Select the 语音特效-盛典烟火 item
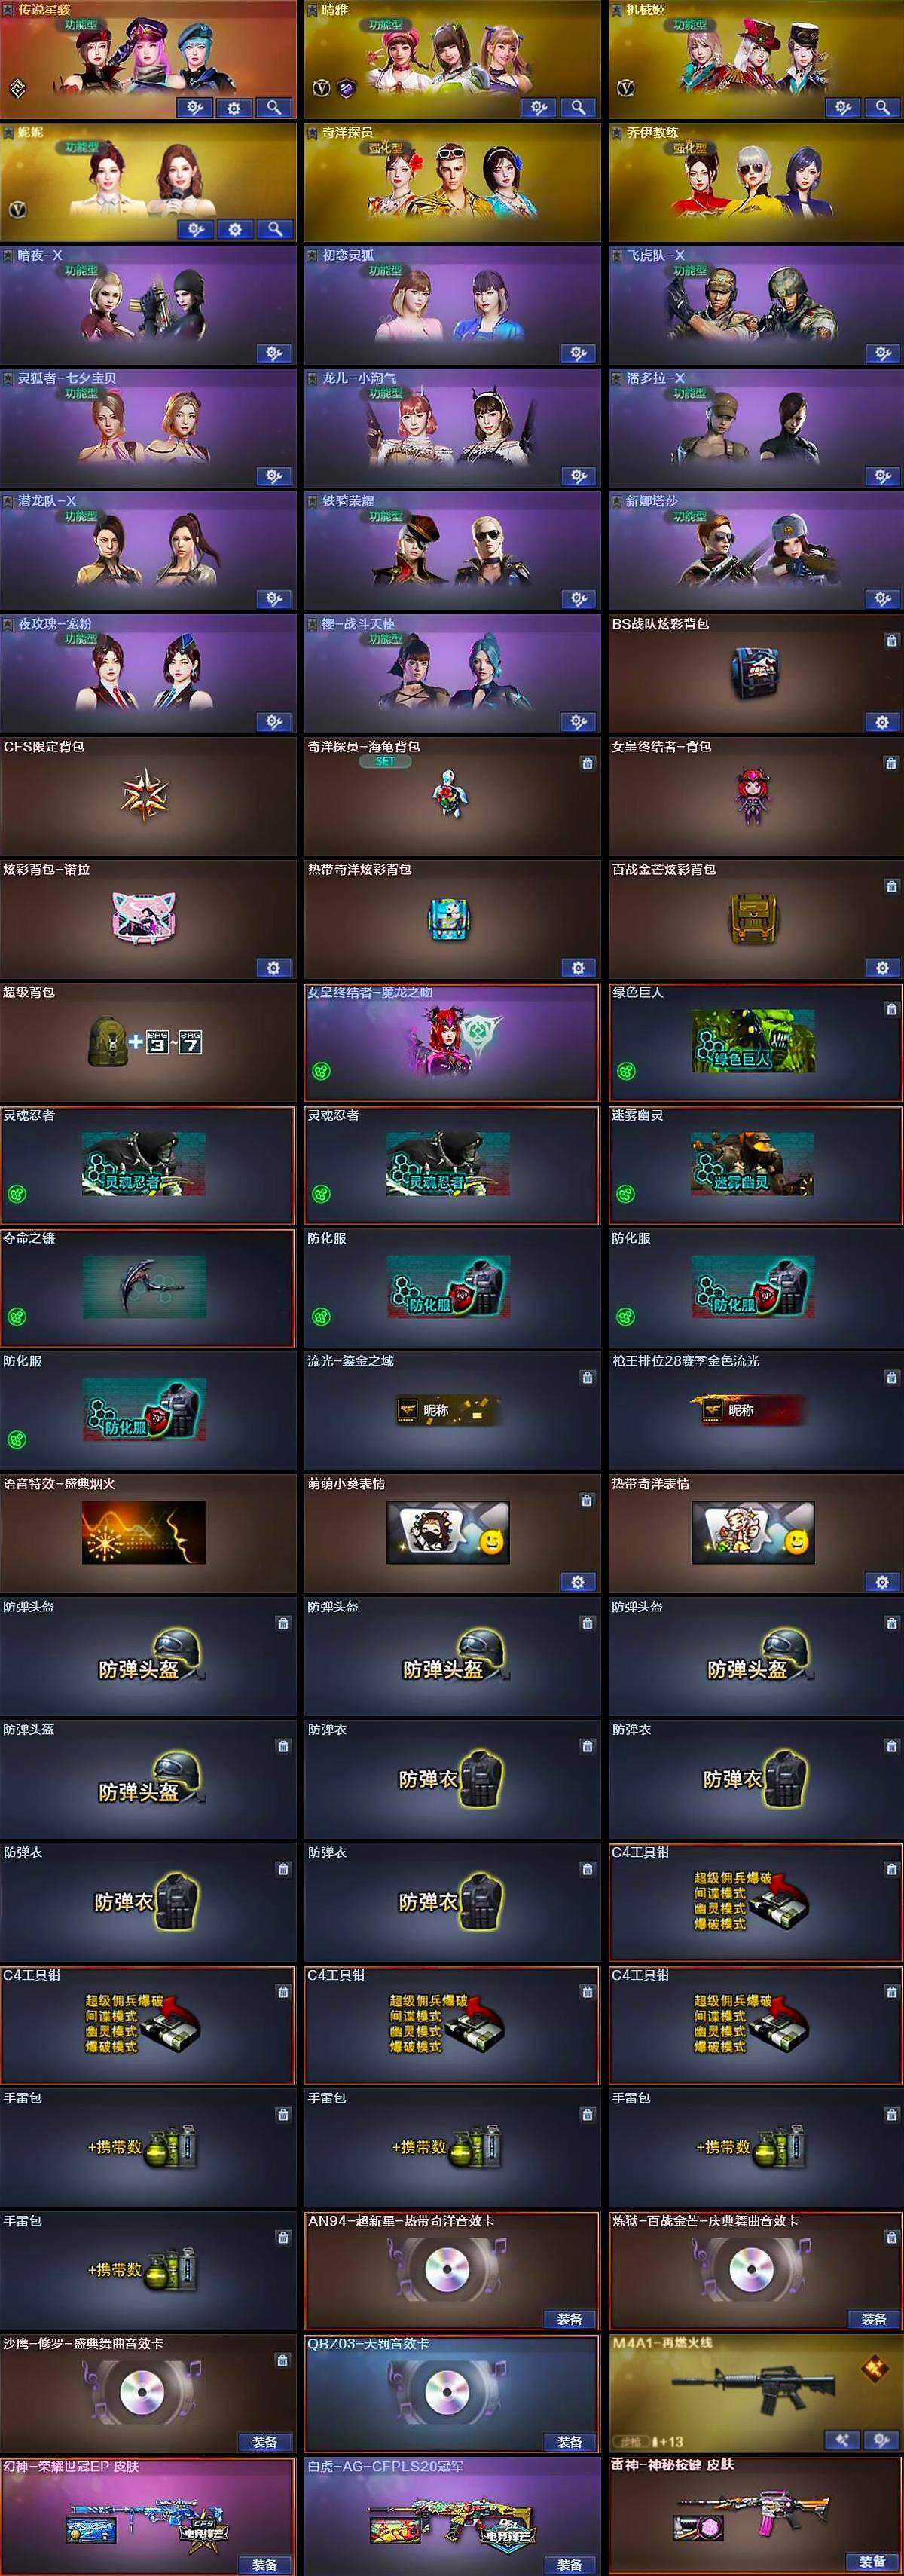 coord(148,1533)
